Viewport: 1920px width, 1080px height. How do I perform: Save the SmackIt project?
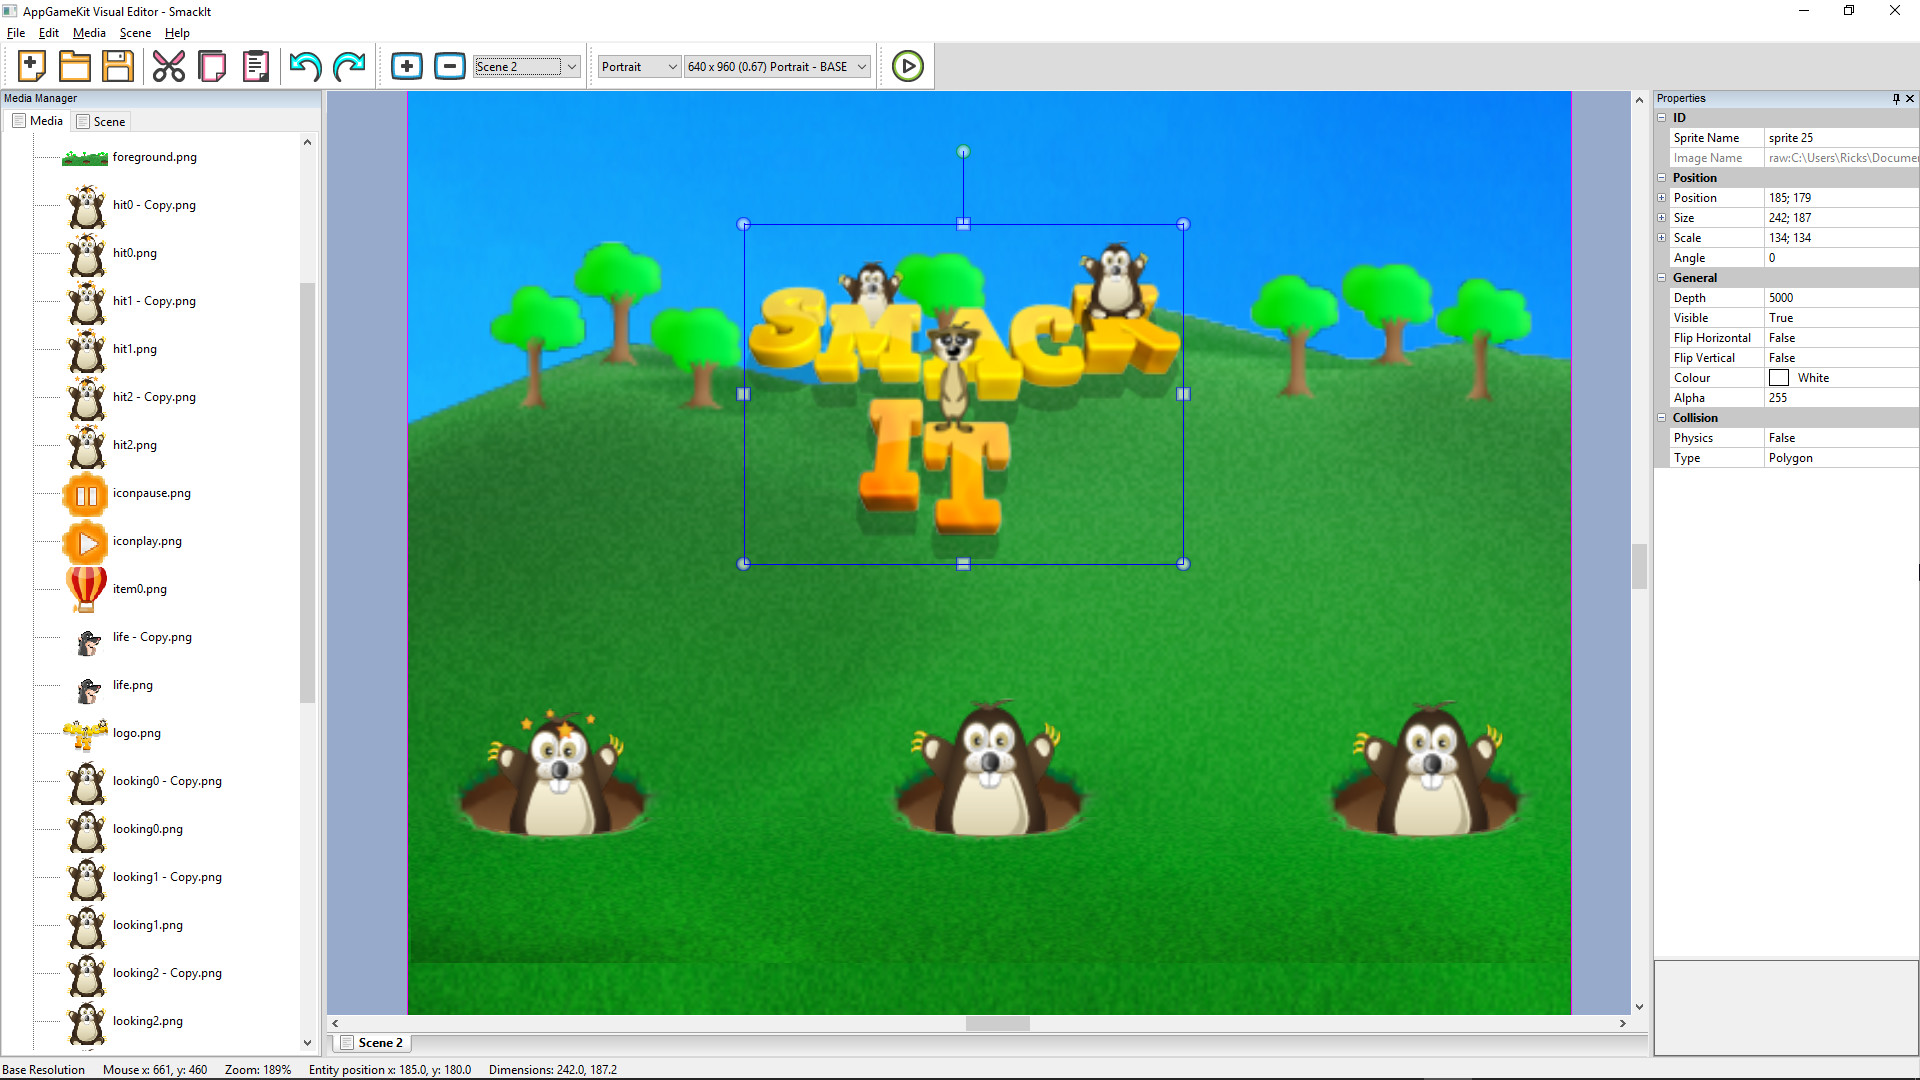point(117,65)
